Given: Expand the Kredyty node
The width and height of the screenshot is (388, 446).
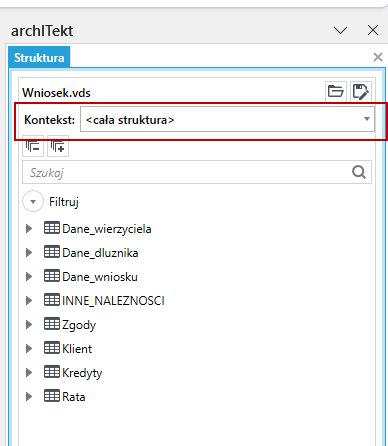Looking at the screenshot, I should click(29, 373).
